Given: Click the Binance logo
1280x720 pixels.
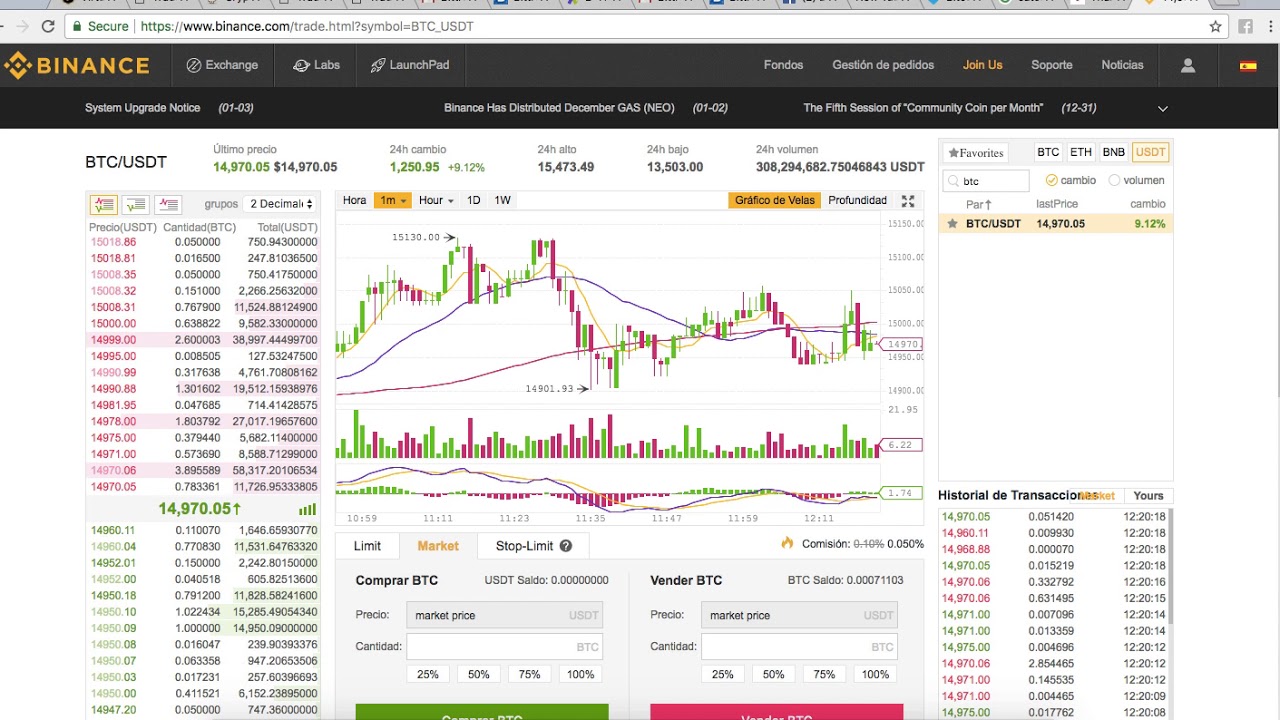Looking at the screenshot, I should [x=77, y=66].
